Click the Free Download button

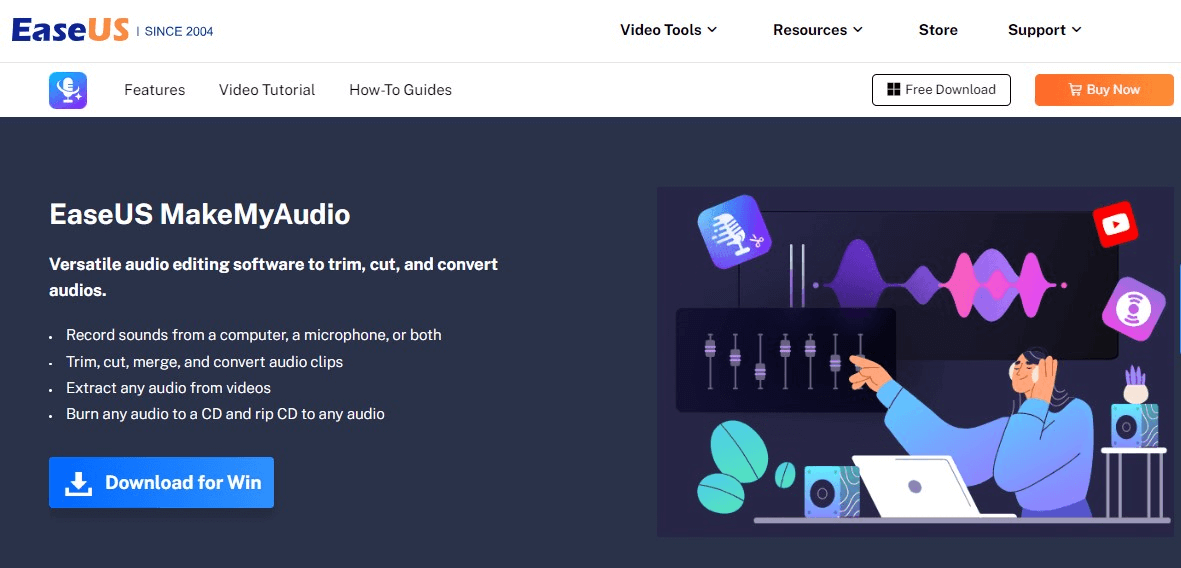point(941,90)
